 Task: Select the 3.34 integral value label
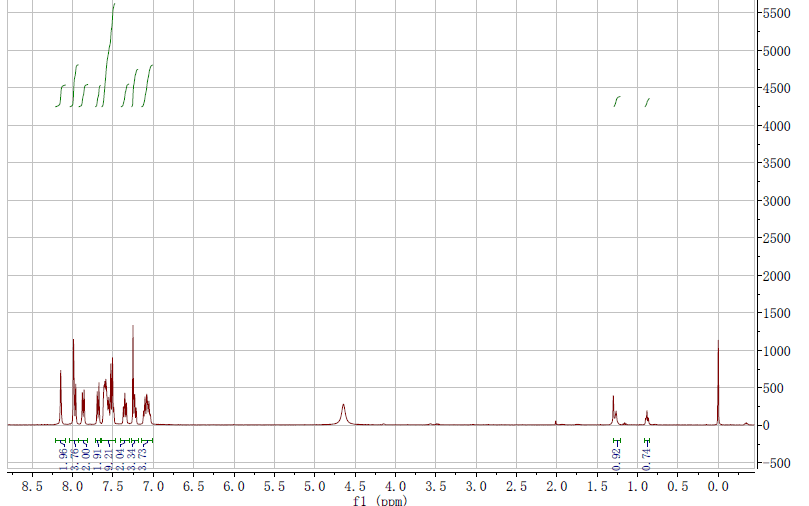click(132, 460)
